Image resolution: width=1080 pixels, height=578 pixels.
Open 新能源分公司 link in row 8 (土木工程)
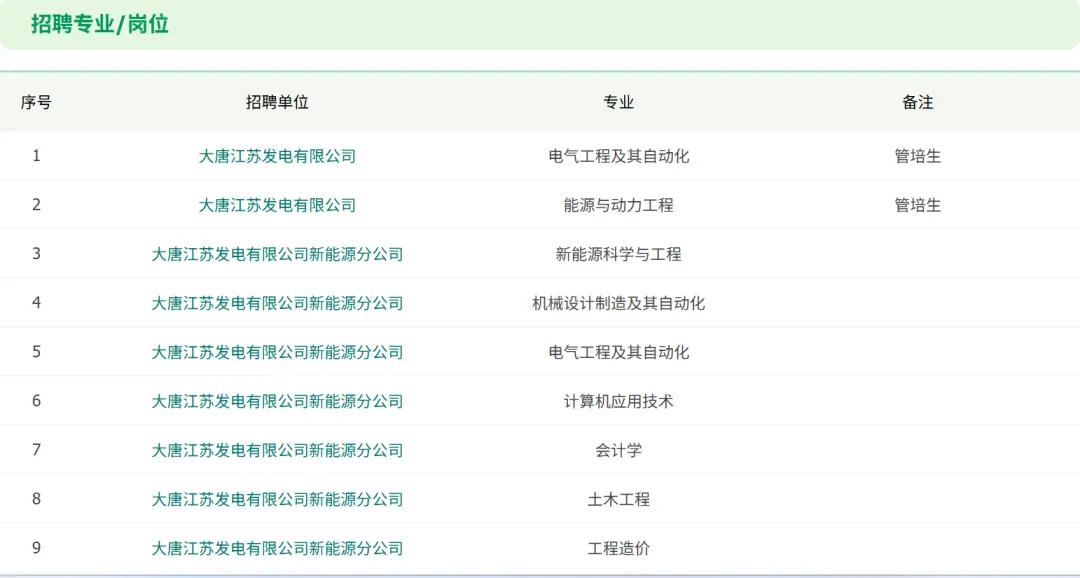(x=277, y=499)
